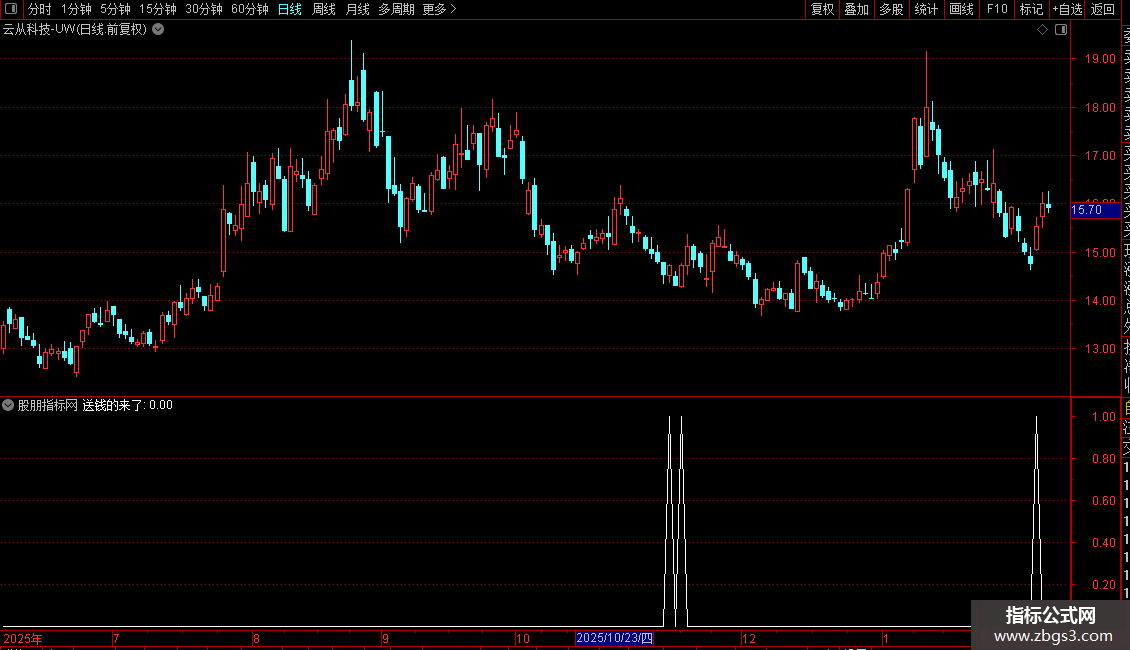Click the 标记 mark button

(x=1031, y=9)
